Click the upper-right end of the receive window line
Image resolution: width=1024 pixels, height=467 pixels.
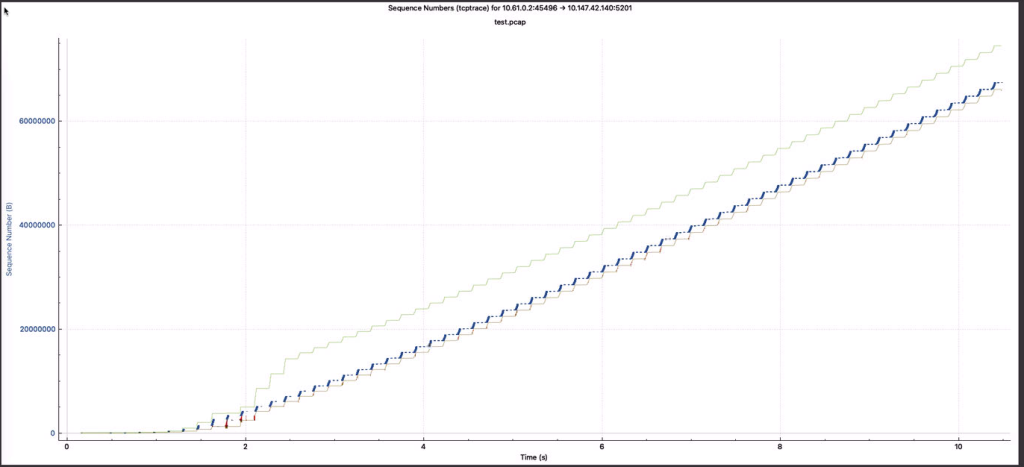(x=999, y=45)
